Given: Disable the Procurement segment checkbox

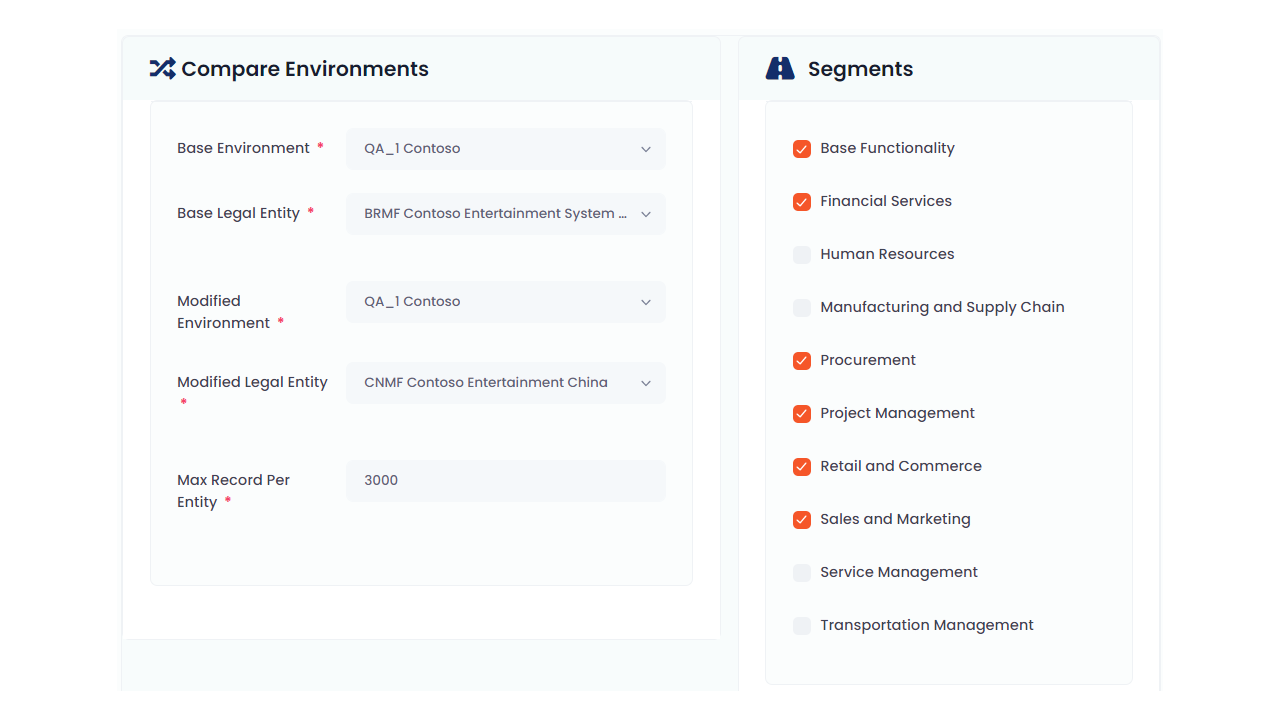Looking at the screenshot, I should pyautogui.click(x=802, y=361).
